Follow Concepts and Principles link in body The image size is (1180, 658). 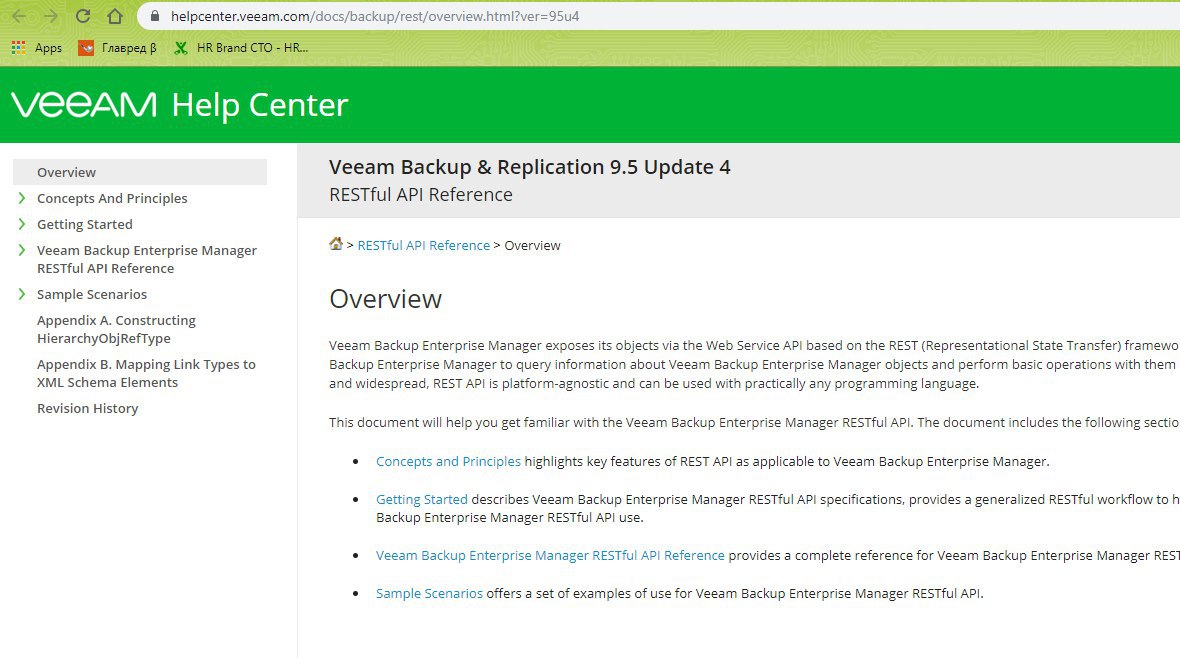(x=448, y=462)
